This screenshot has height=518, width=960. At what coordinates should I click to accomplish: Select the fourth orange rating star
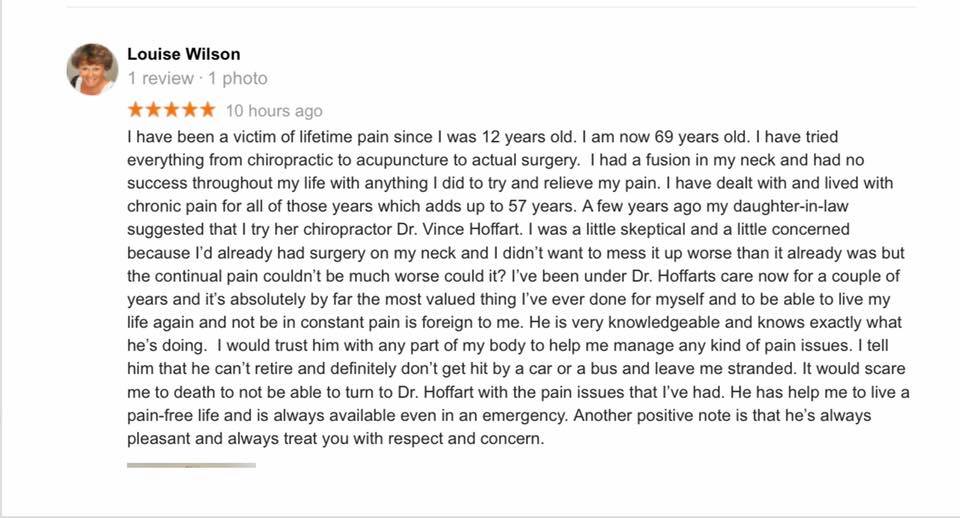190,110
